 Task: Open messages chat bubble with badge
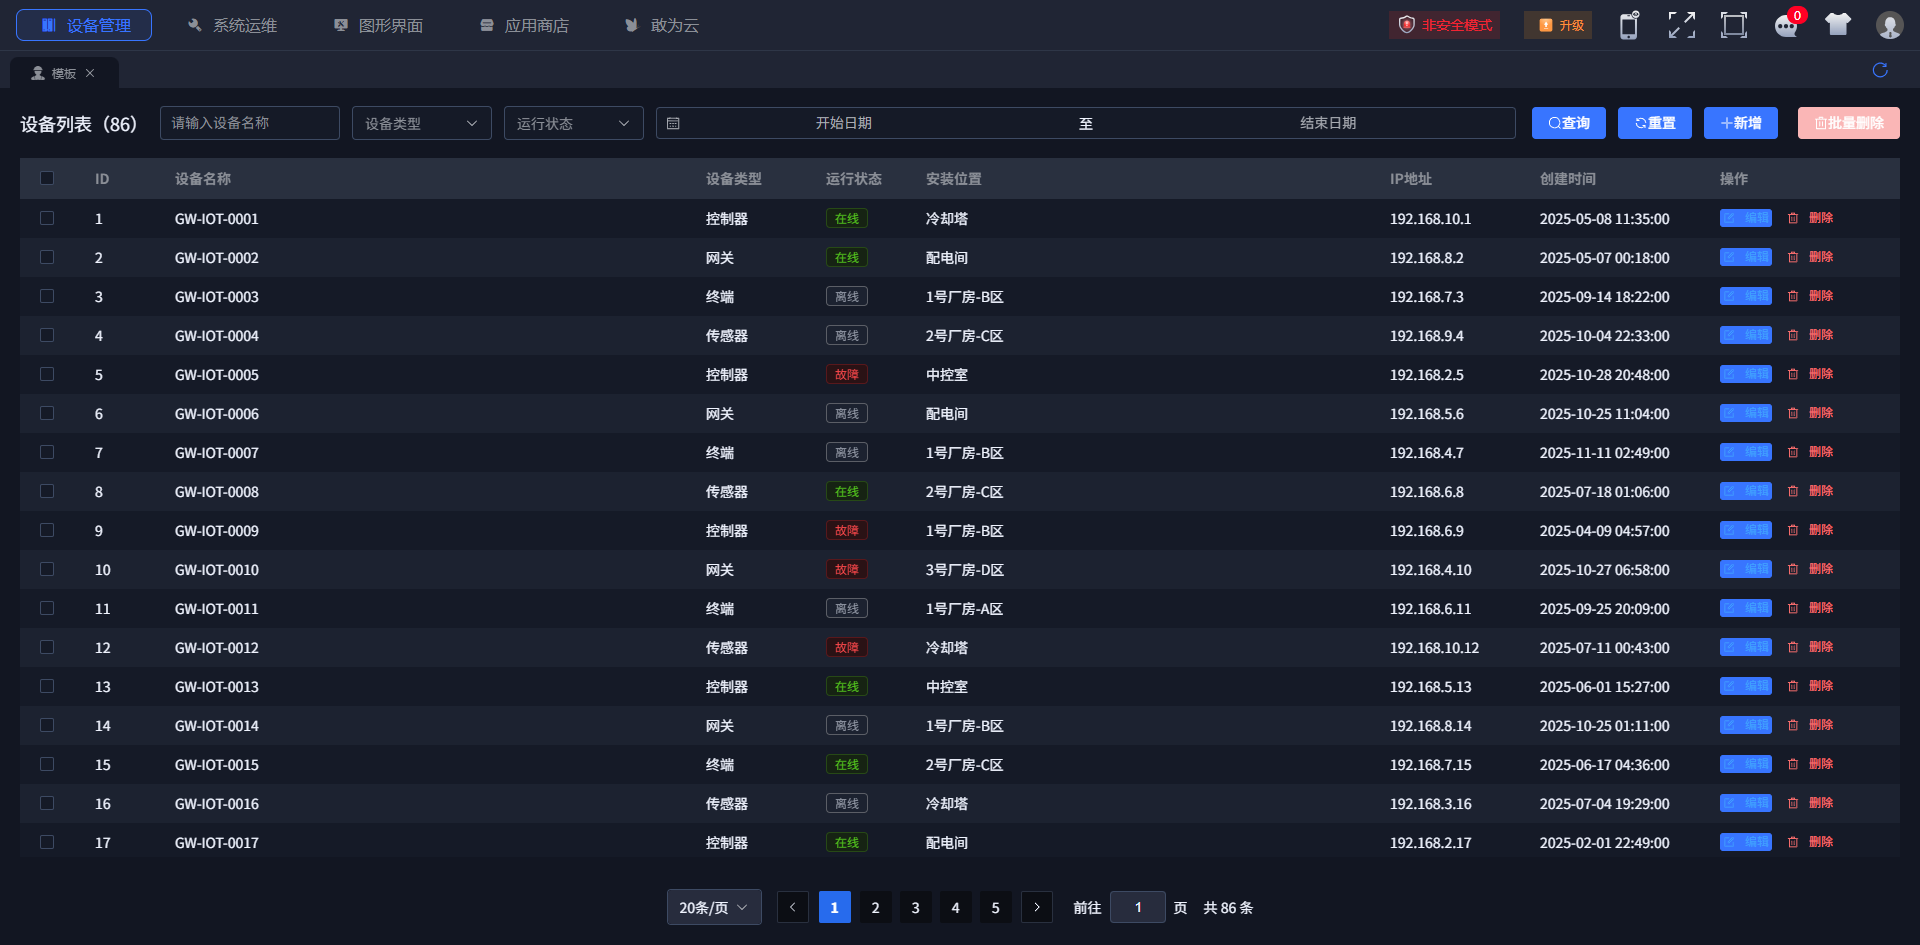tap(1786, 25)
